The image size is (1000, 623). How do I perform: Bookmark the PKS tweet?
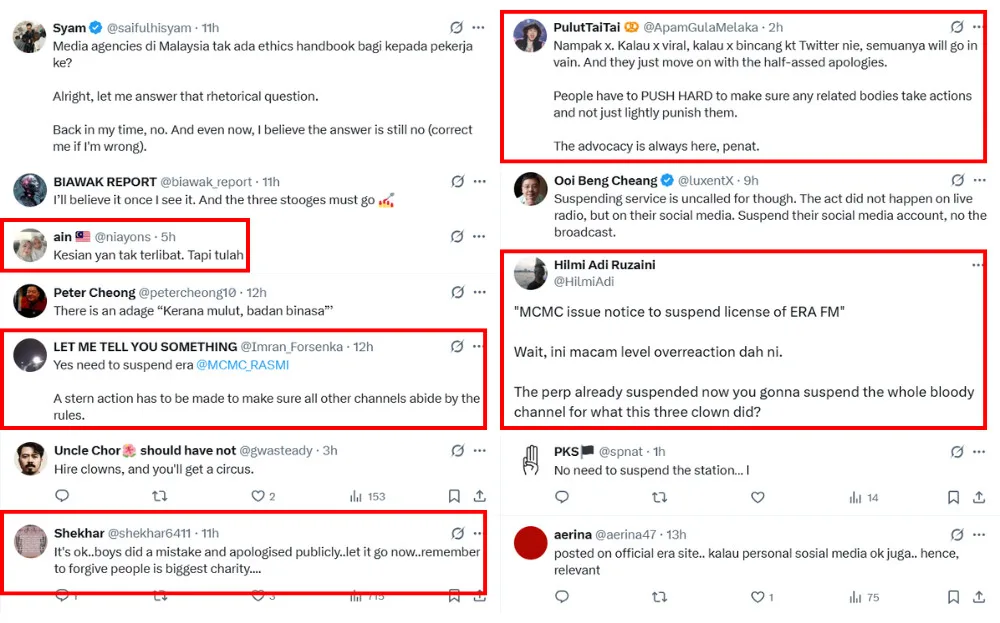point(954,497)
